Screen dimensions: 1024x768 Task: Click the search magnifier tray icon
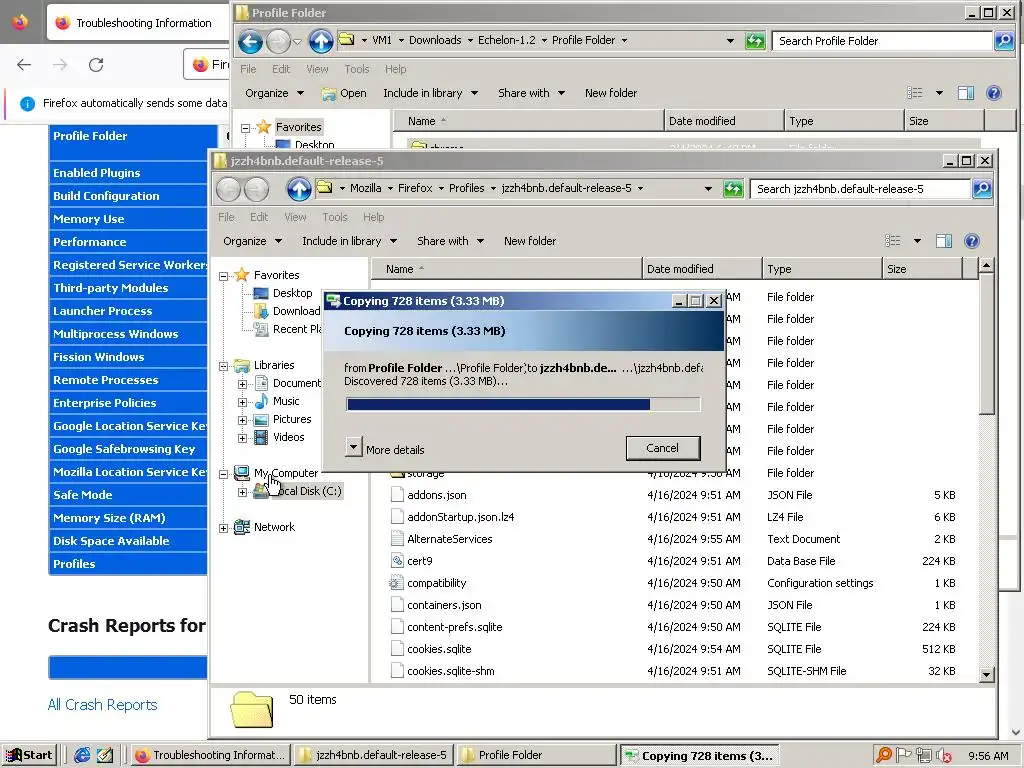pos(884,755)
